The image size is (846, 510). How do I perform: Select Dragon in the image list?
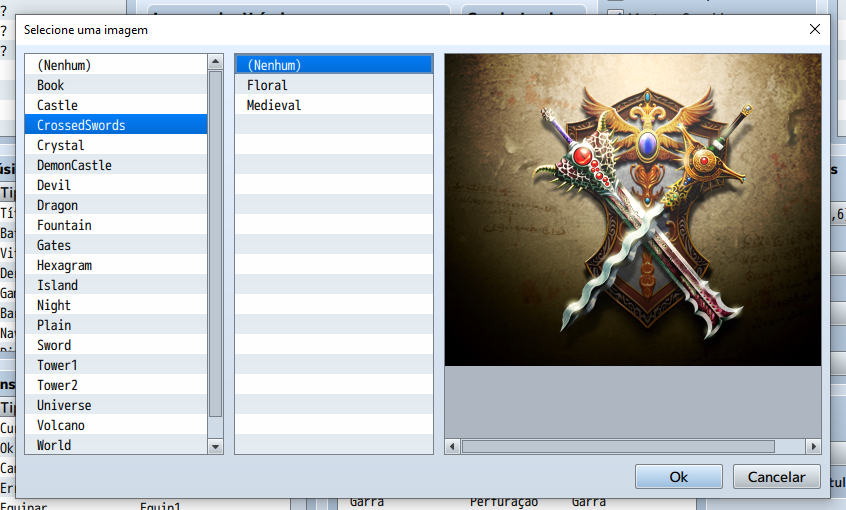[x=116, y=205]
